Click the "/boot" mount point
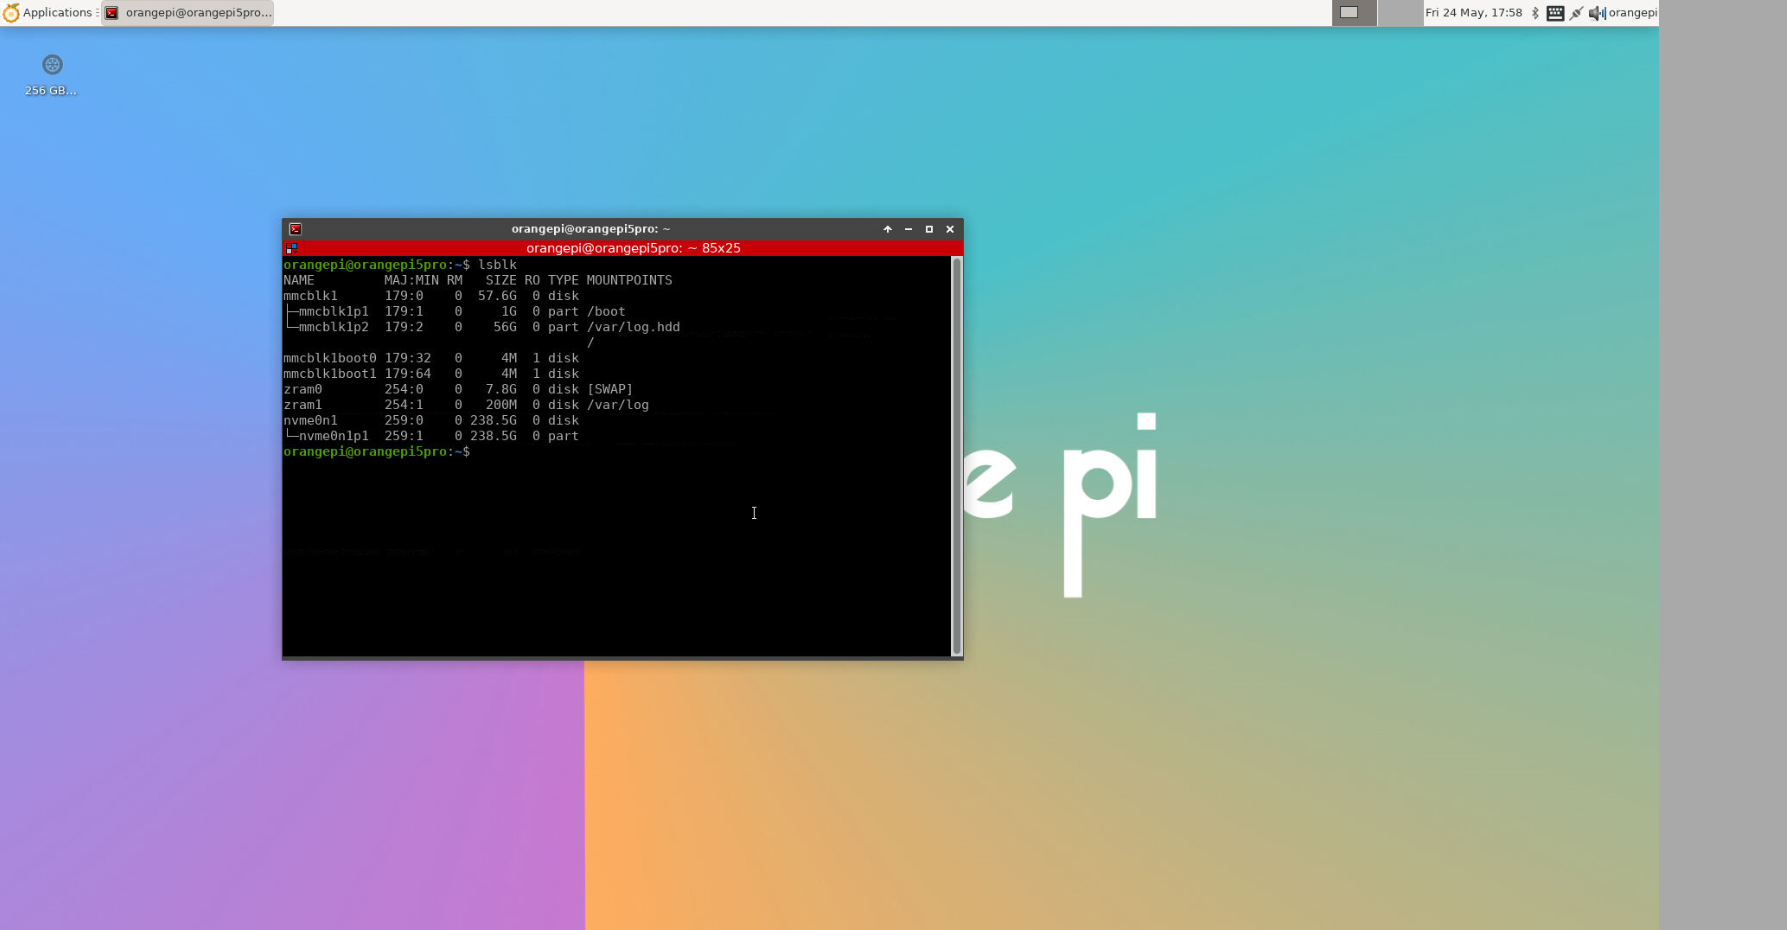 click(606, 312)
